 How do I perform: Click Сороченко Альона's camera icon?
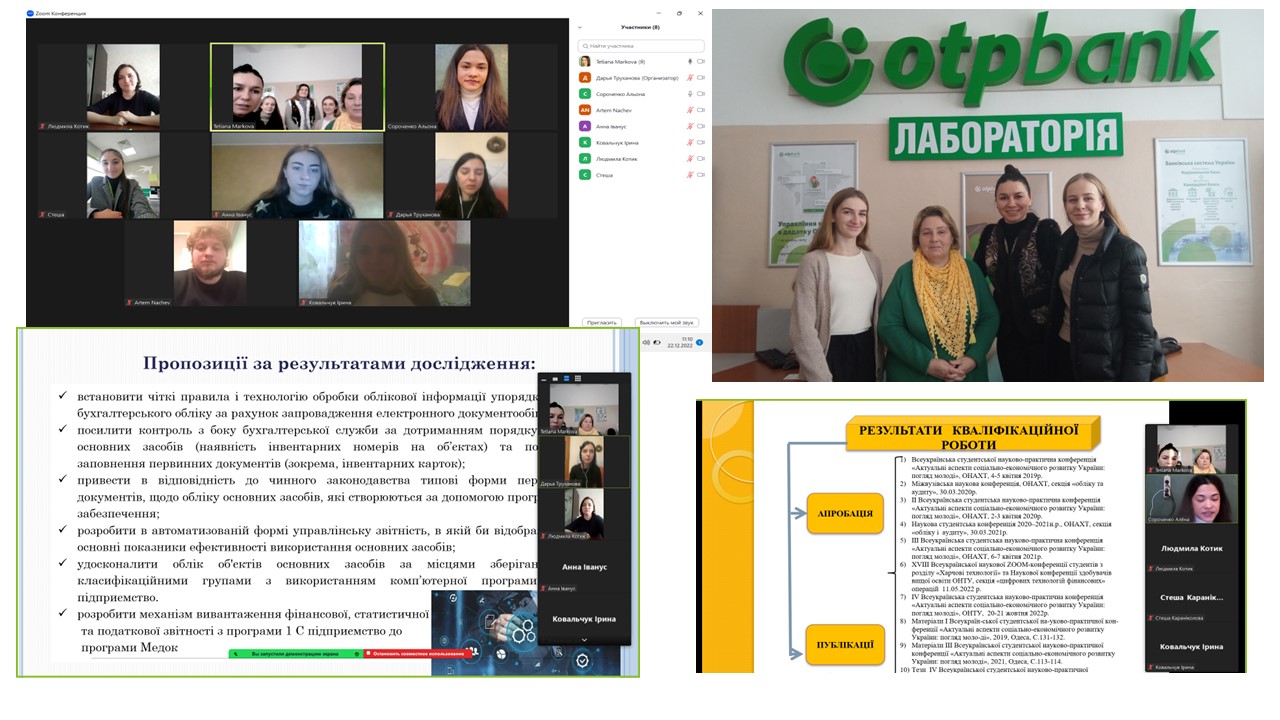click(x=701, y=94)
